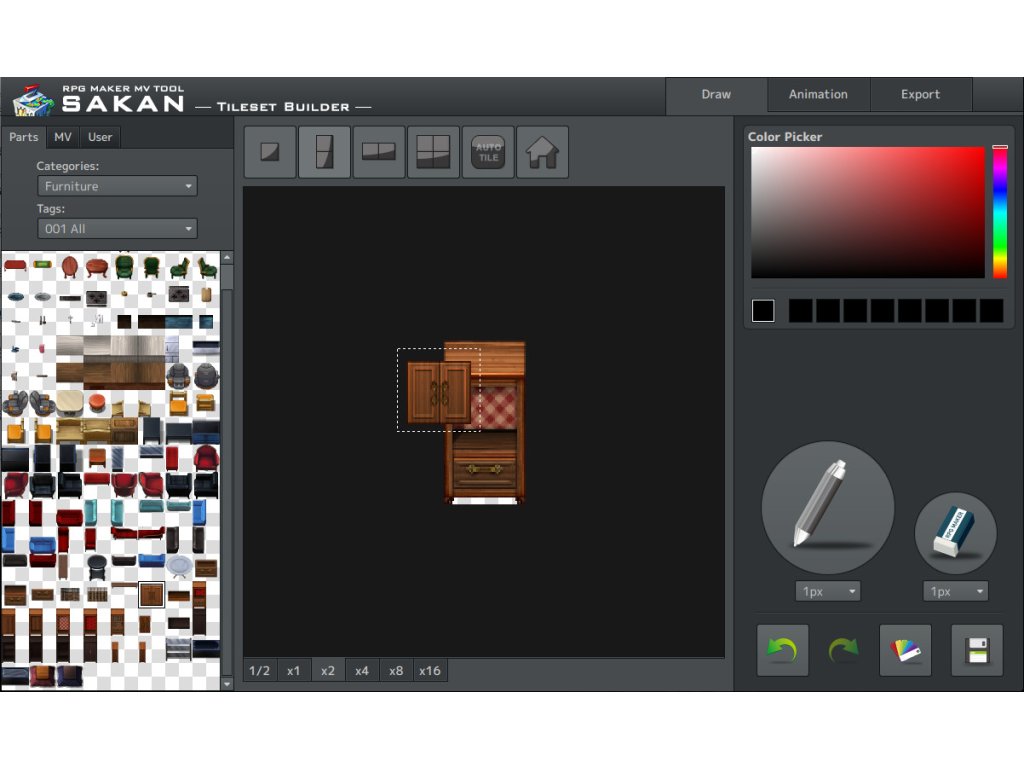Click the rainbow hue slider strip
The width and height of the screenshot is (1024, 768).
point(999,212)
